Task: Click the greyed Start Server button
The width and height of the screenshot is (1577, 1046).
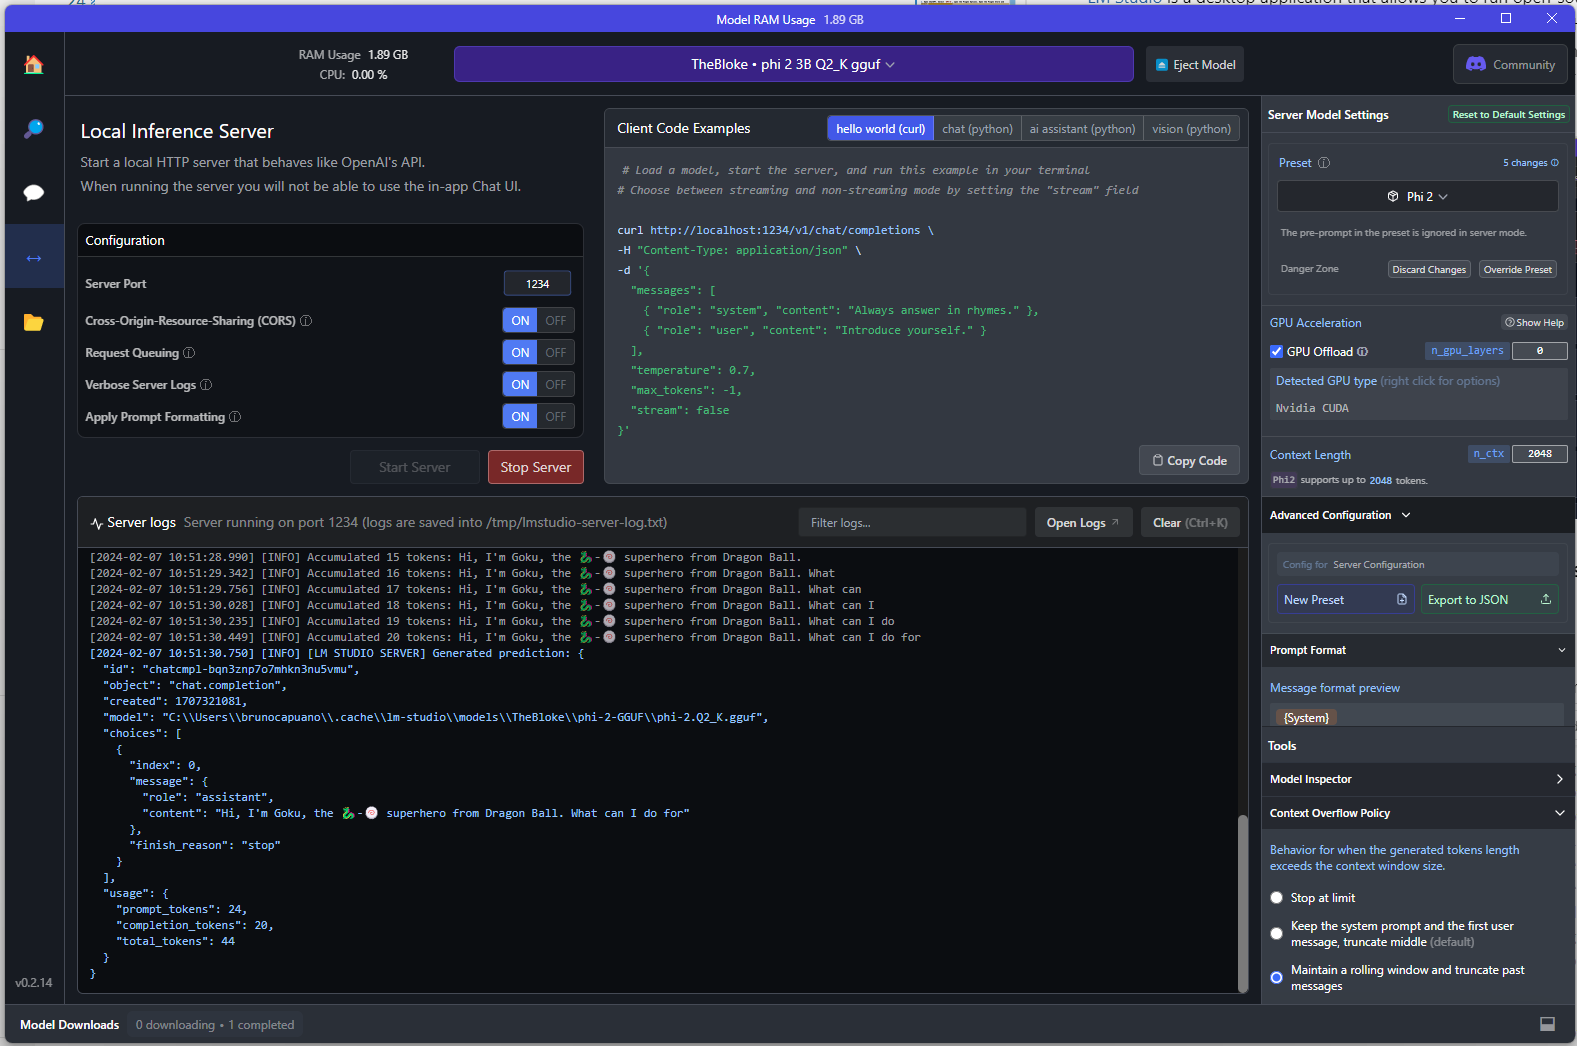Action: coord(414,467)
